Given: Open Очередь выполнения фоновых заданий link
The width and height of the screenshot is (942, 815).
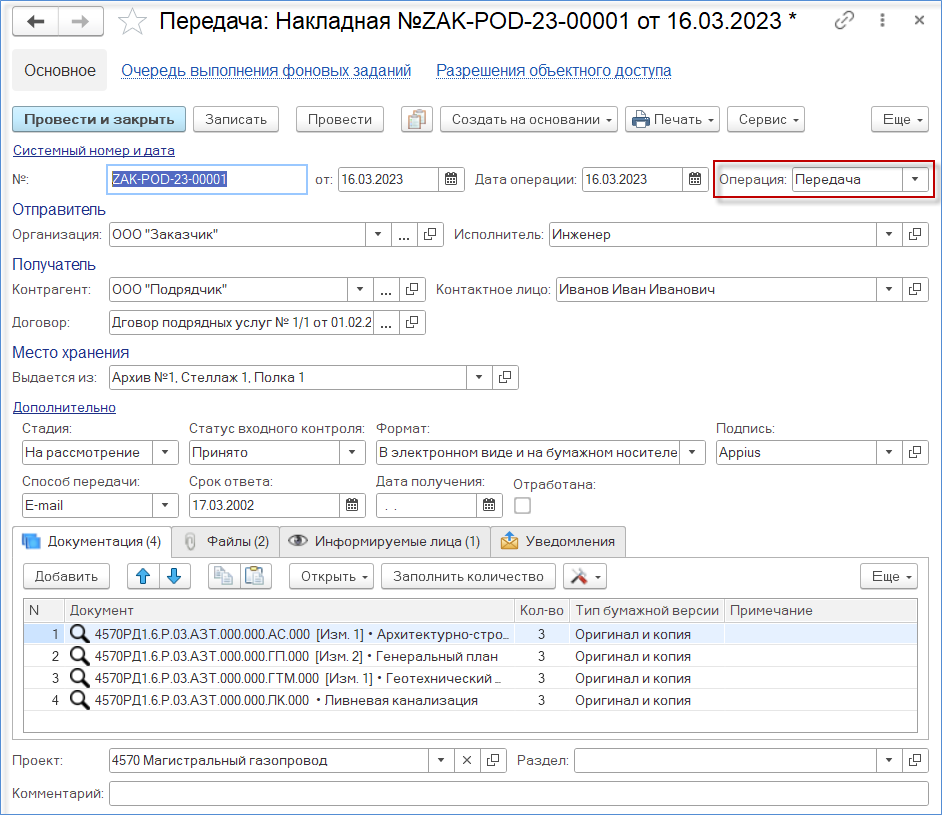Looking at the screenshot, I should click(x=266, y=70).
